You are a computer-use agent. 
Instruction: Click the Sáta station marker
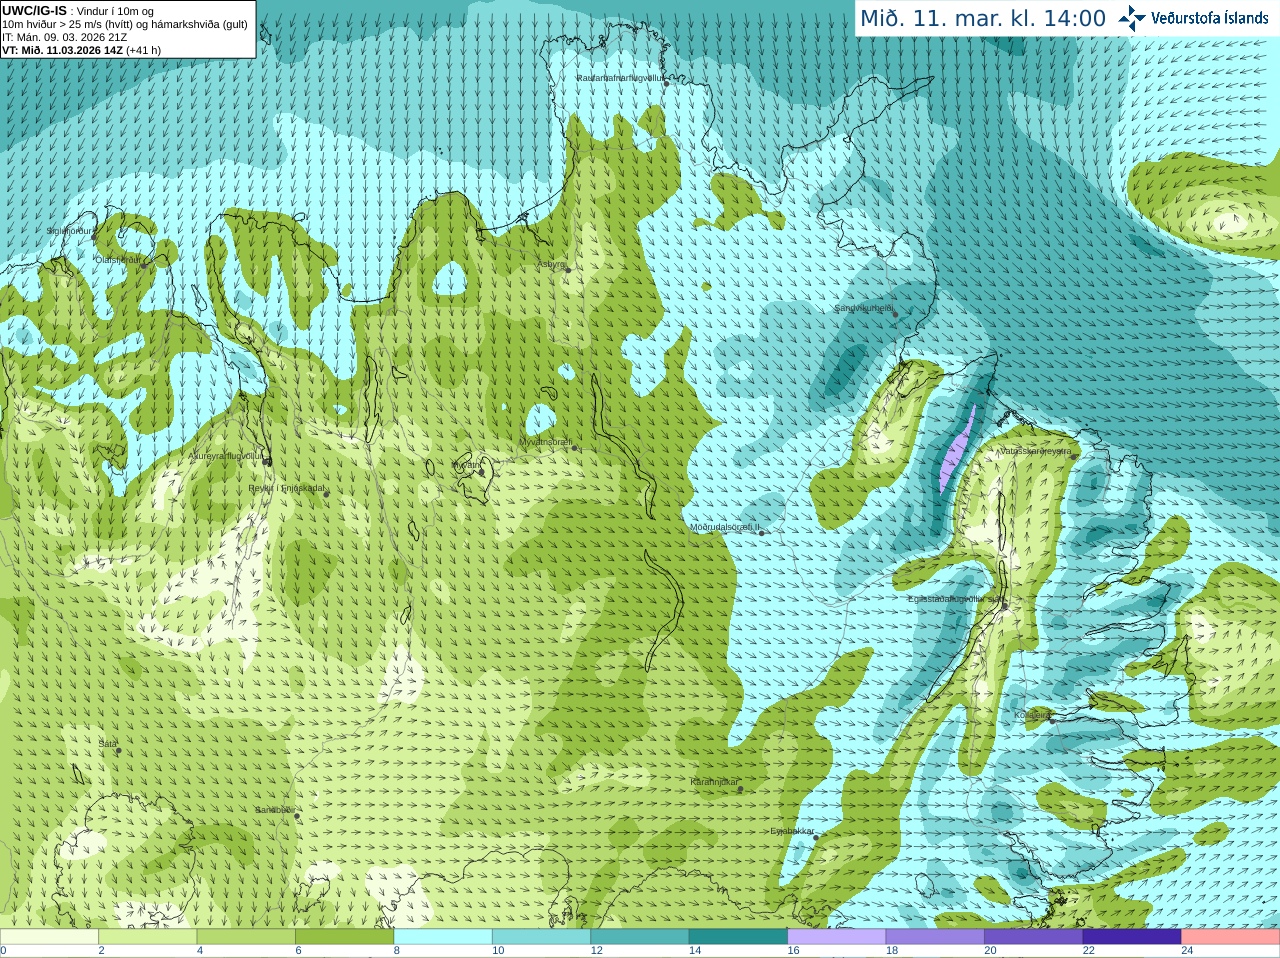[x=118, y=750]
